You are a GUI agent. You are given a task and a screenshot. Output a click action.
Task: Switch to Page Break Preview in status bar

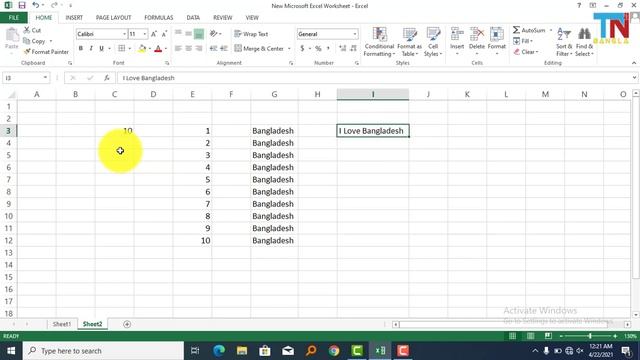pyautogui.click(x=548, y=336)
